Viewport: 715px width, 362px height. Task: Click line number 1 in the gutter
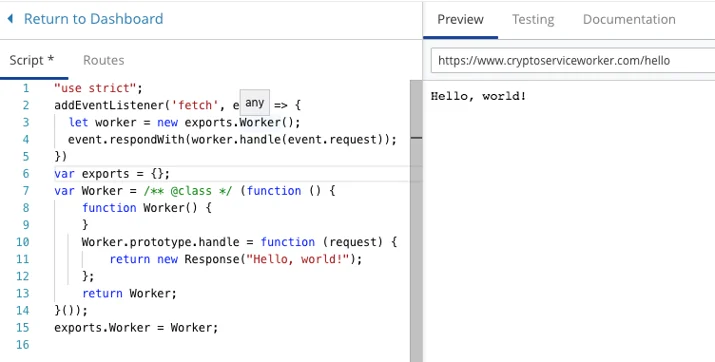(x=26, y=88)
